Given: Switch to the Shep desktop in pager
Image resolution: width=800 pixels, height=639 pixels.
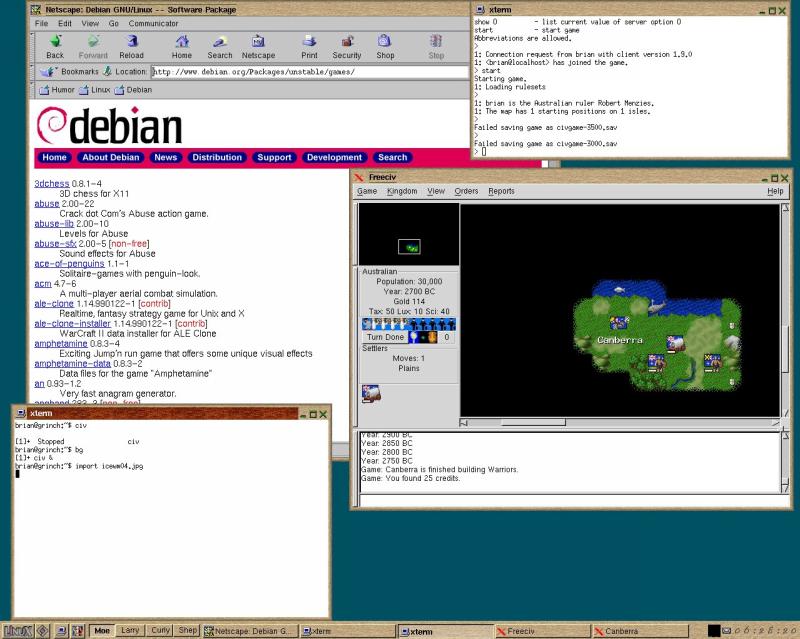Looking at the screenshot, I should tap(187, 631).
